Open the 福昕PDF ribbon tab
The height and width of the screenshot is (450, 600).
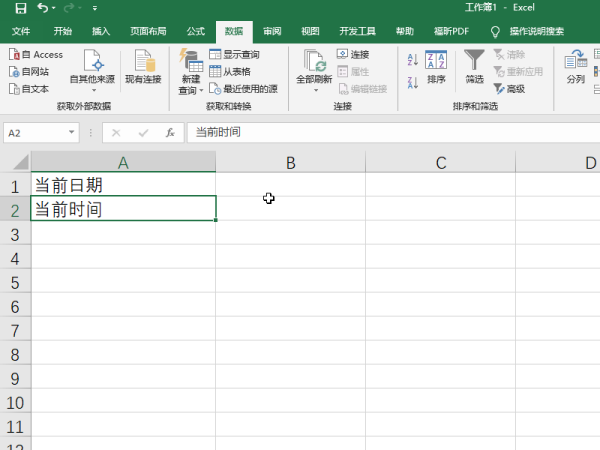[451, 31]
